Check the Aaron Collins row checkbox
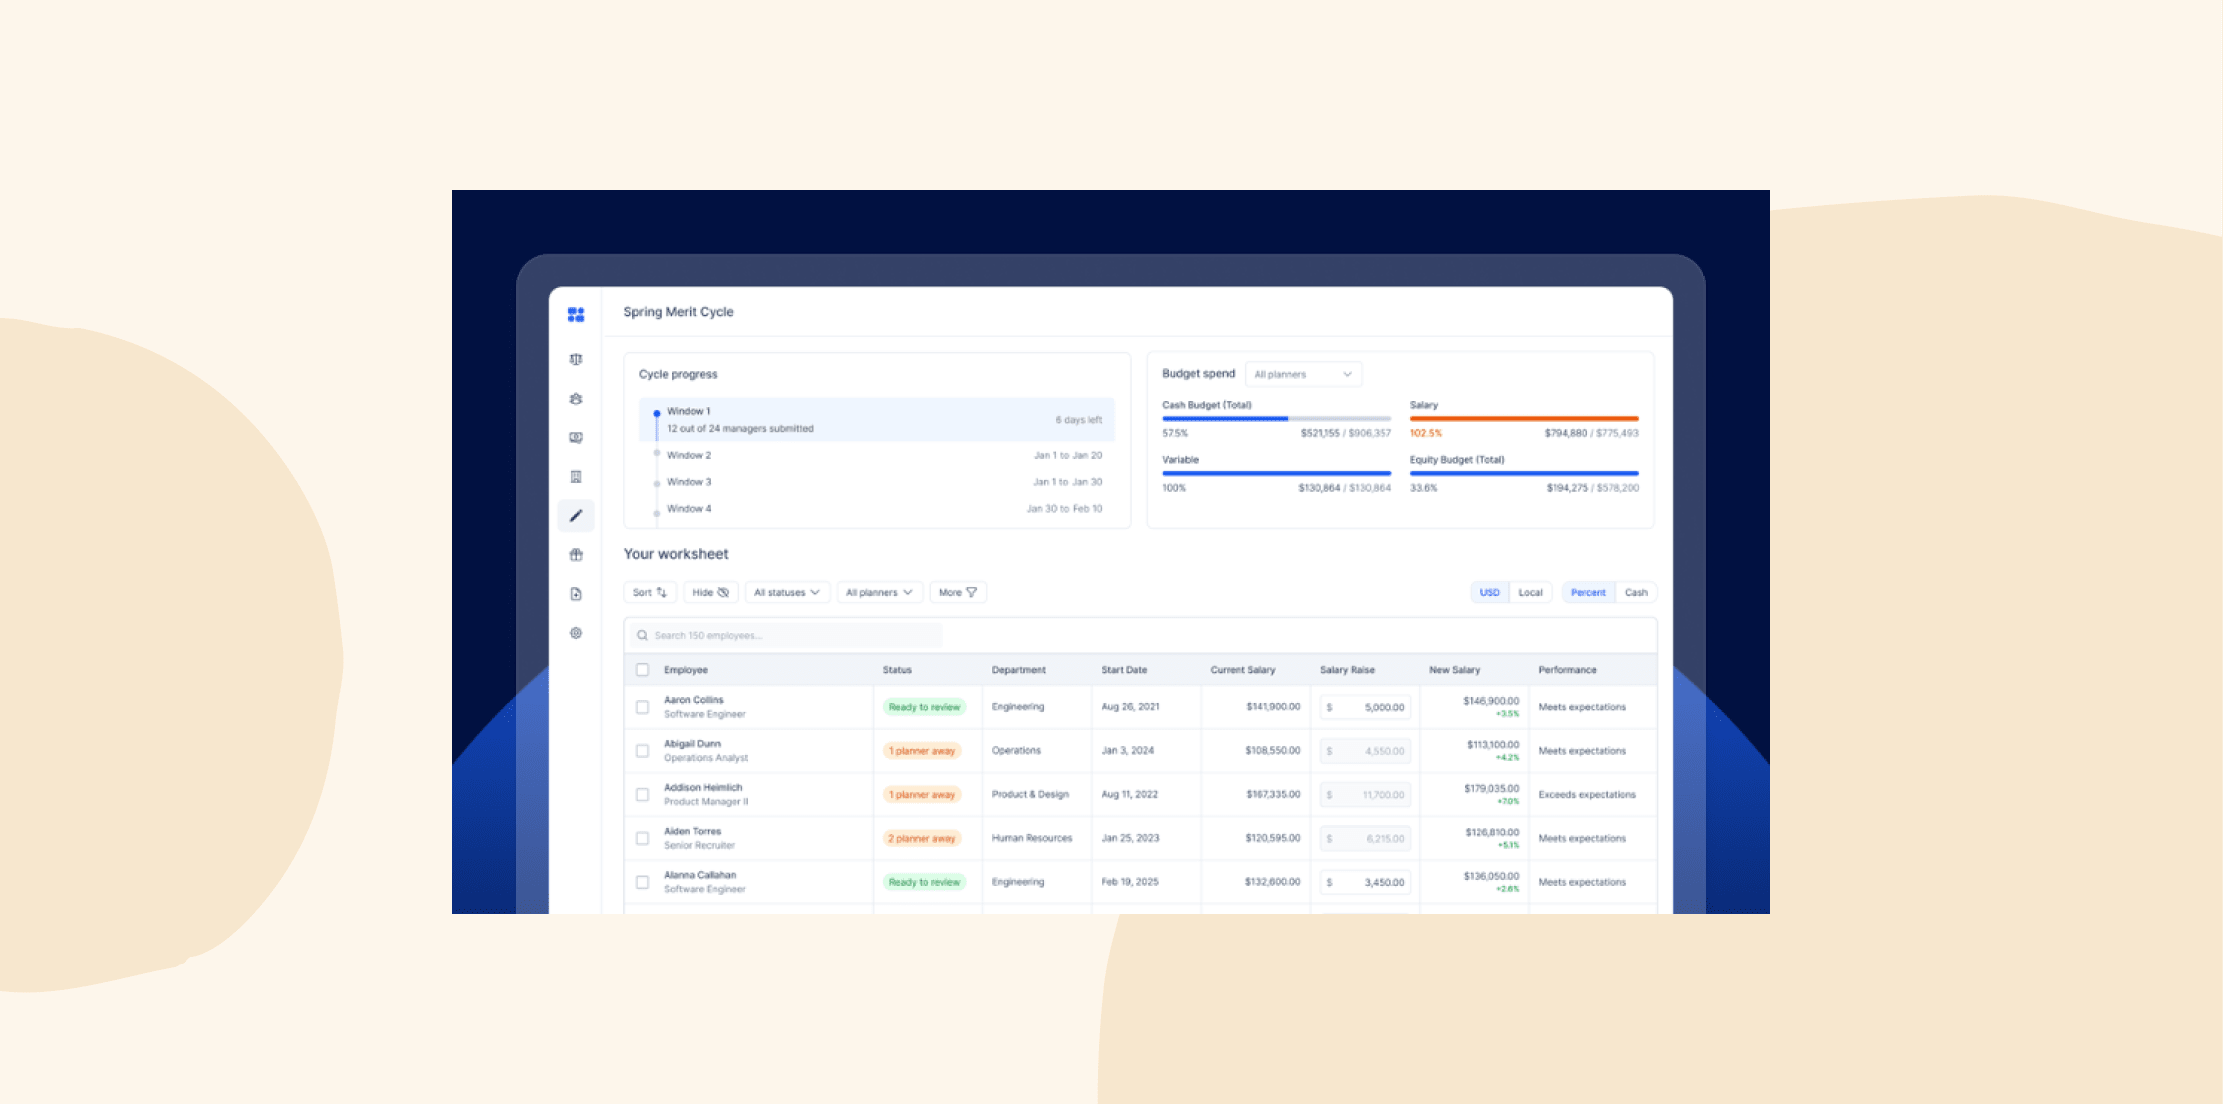2223x1104 pixels. pyautogui.click(x=642, y=707)
